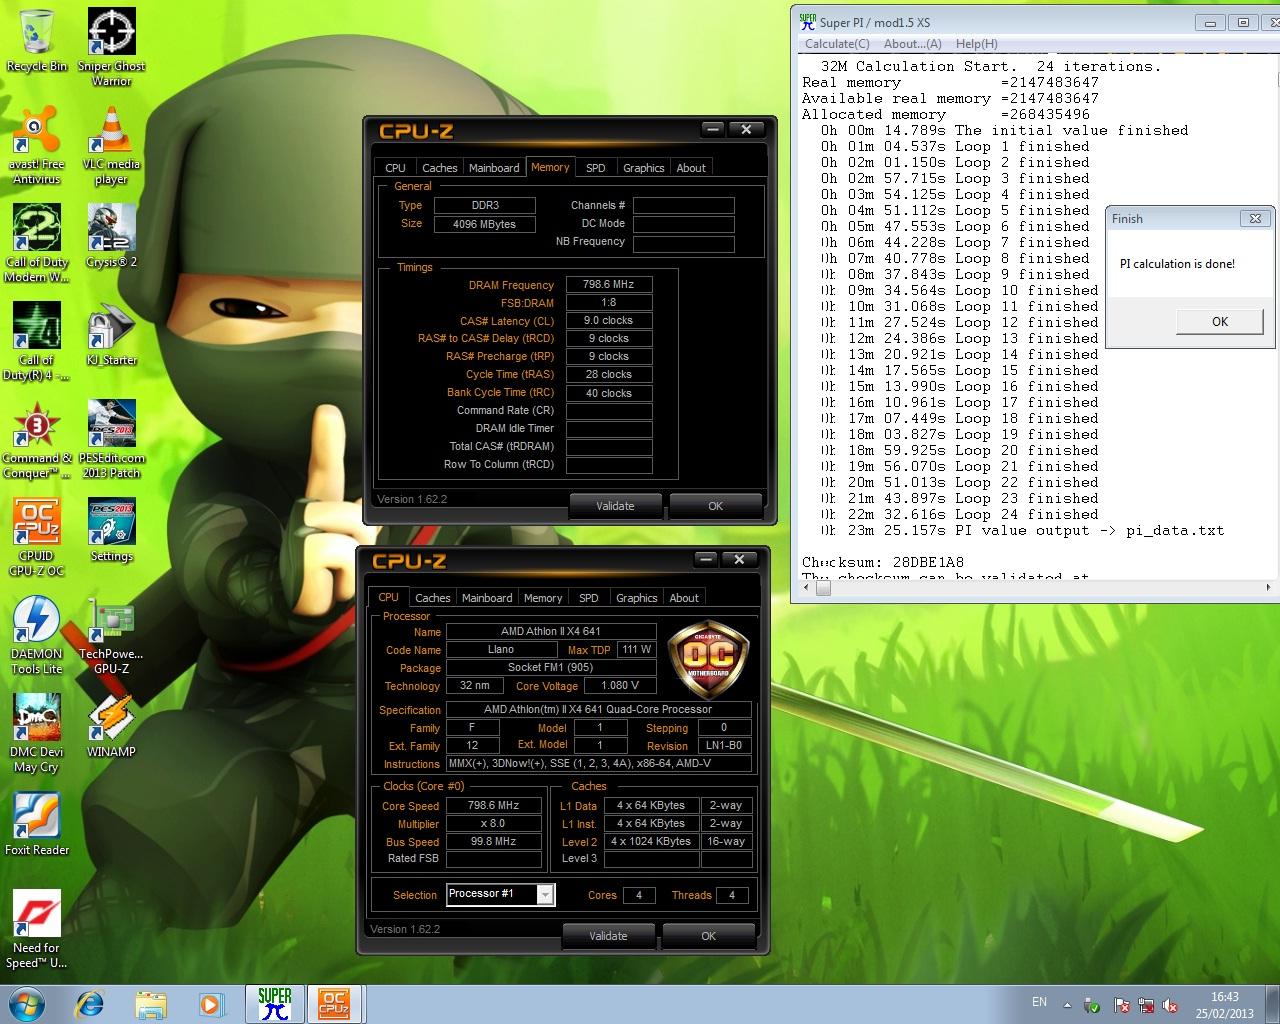The height and width of the screenshot is (1024, 1280).
Task: Open SPD tab in lower CPU-Z window
Action: [588, 598]
